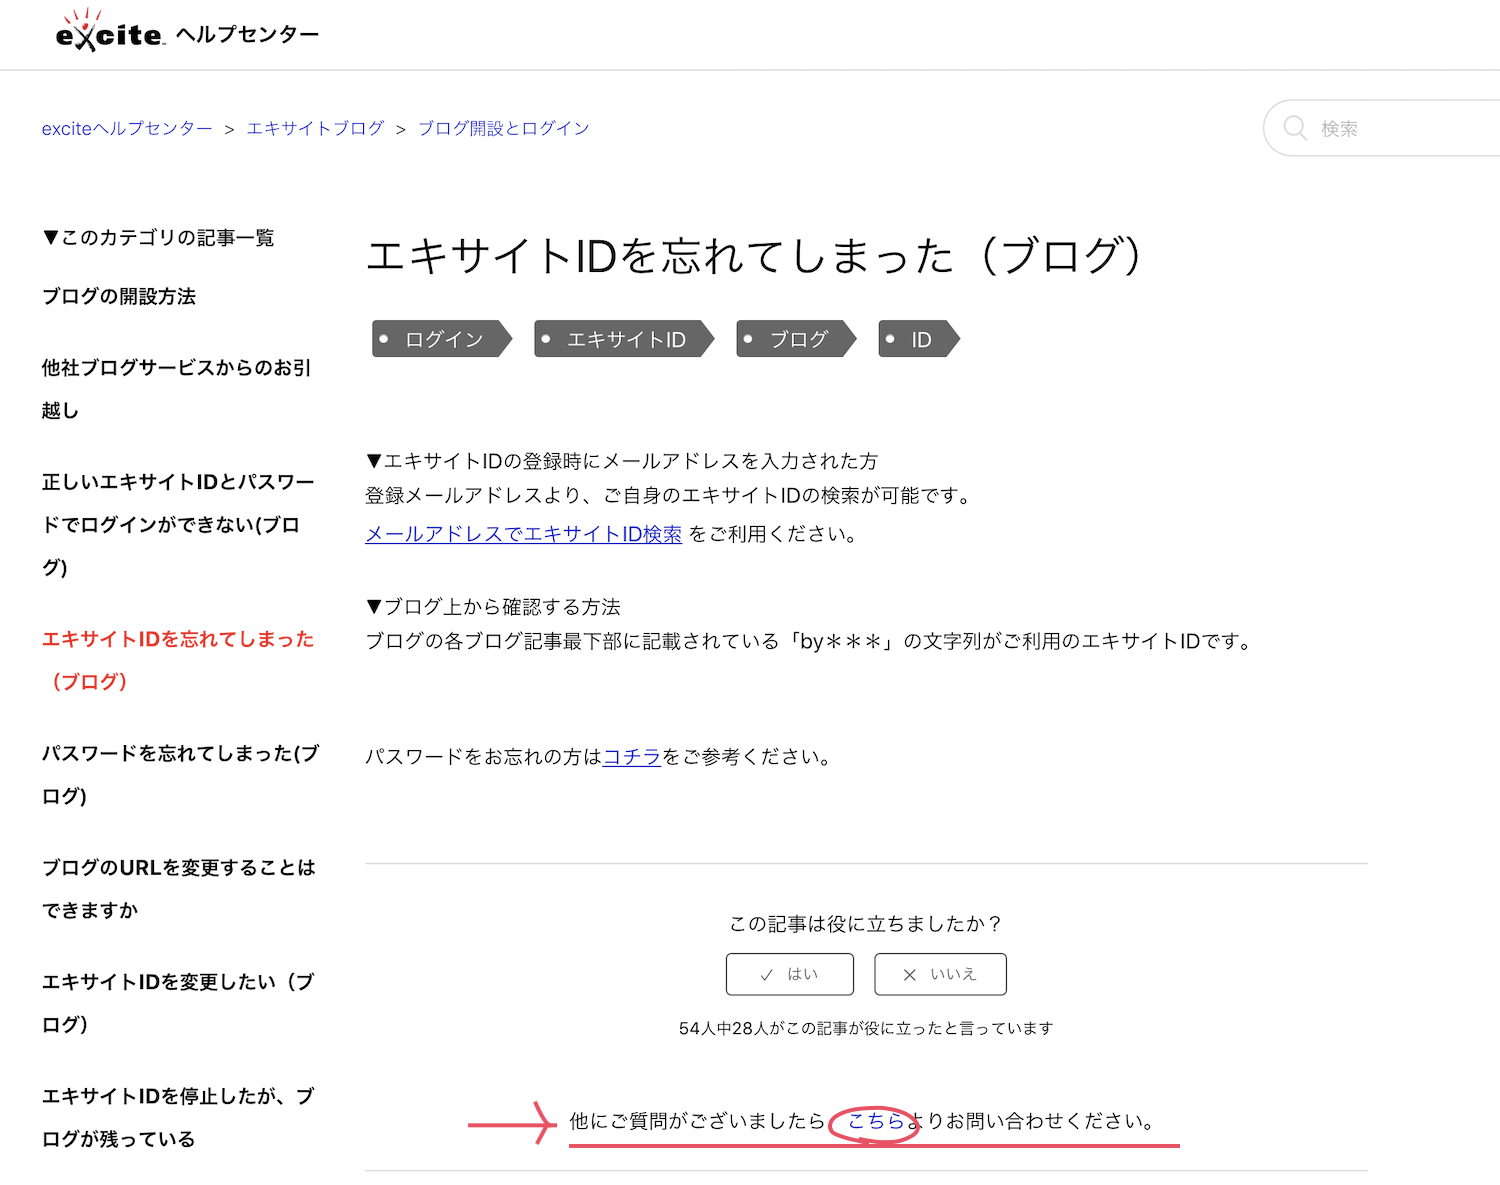Open sidebar article ブログのURLを変更することはできますか
The height and width of the screenshot is (1185, 1500).
point(178,888)
